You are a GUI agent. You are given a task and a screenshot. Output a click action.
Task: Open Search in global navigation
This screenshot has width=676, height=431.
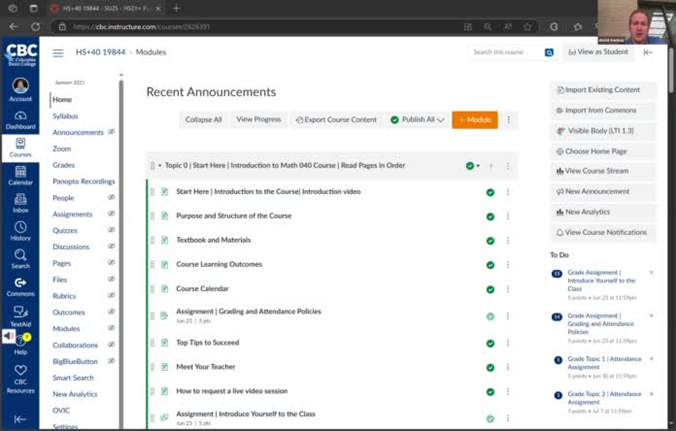pos(20,259)
